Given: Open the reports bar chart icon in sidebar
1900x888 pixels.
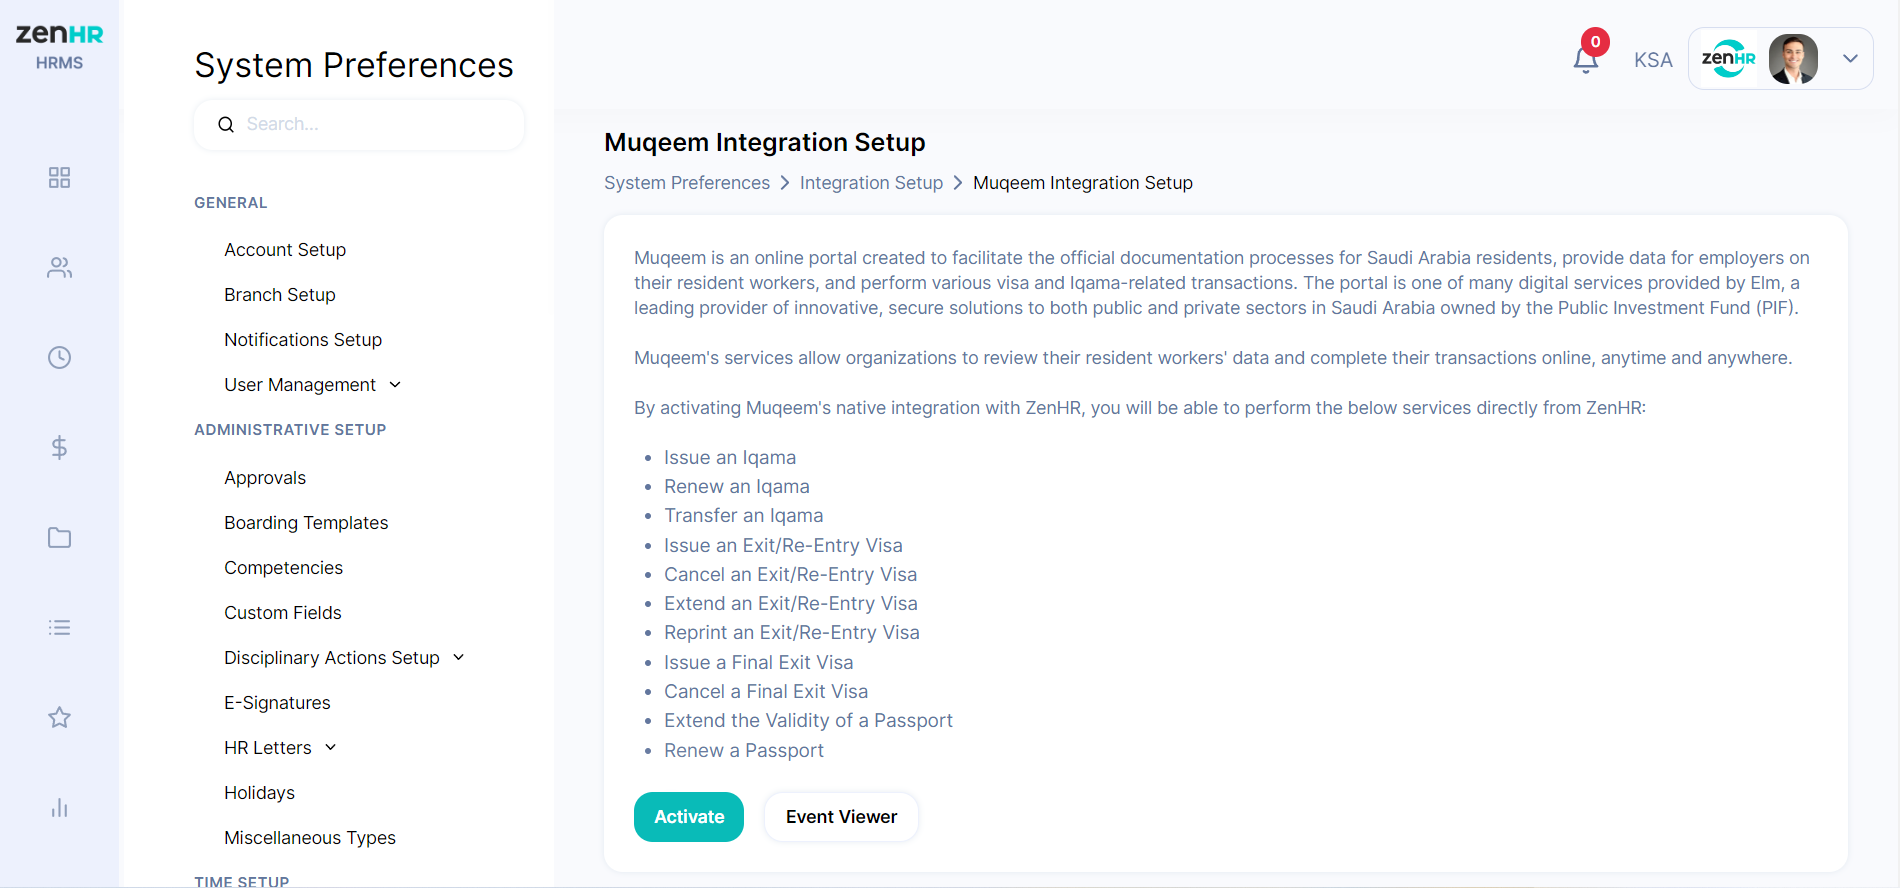Looking at the screenshot, I should tap(59, 808).
